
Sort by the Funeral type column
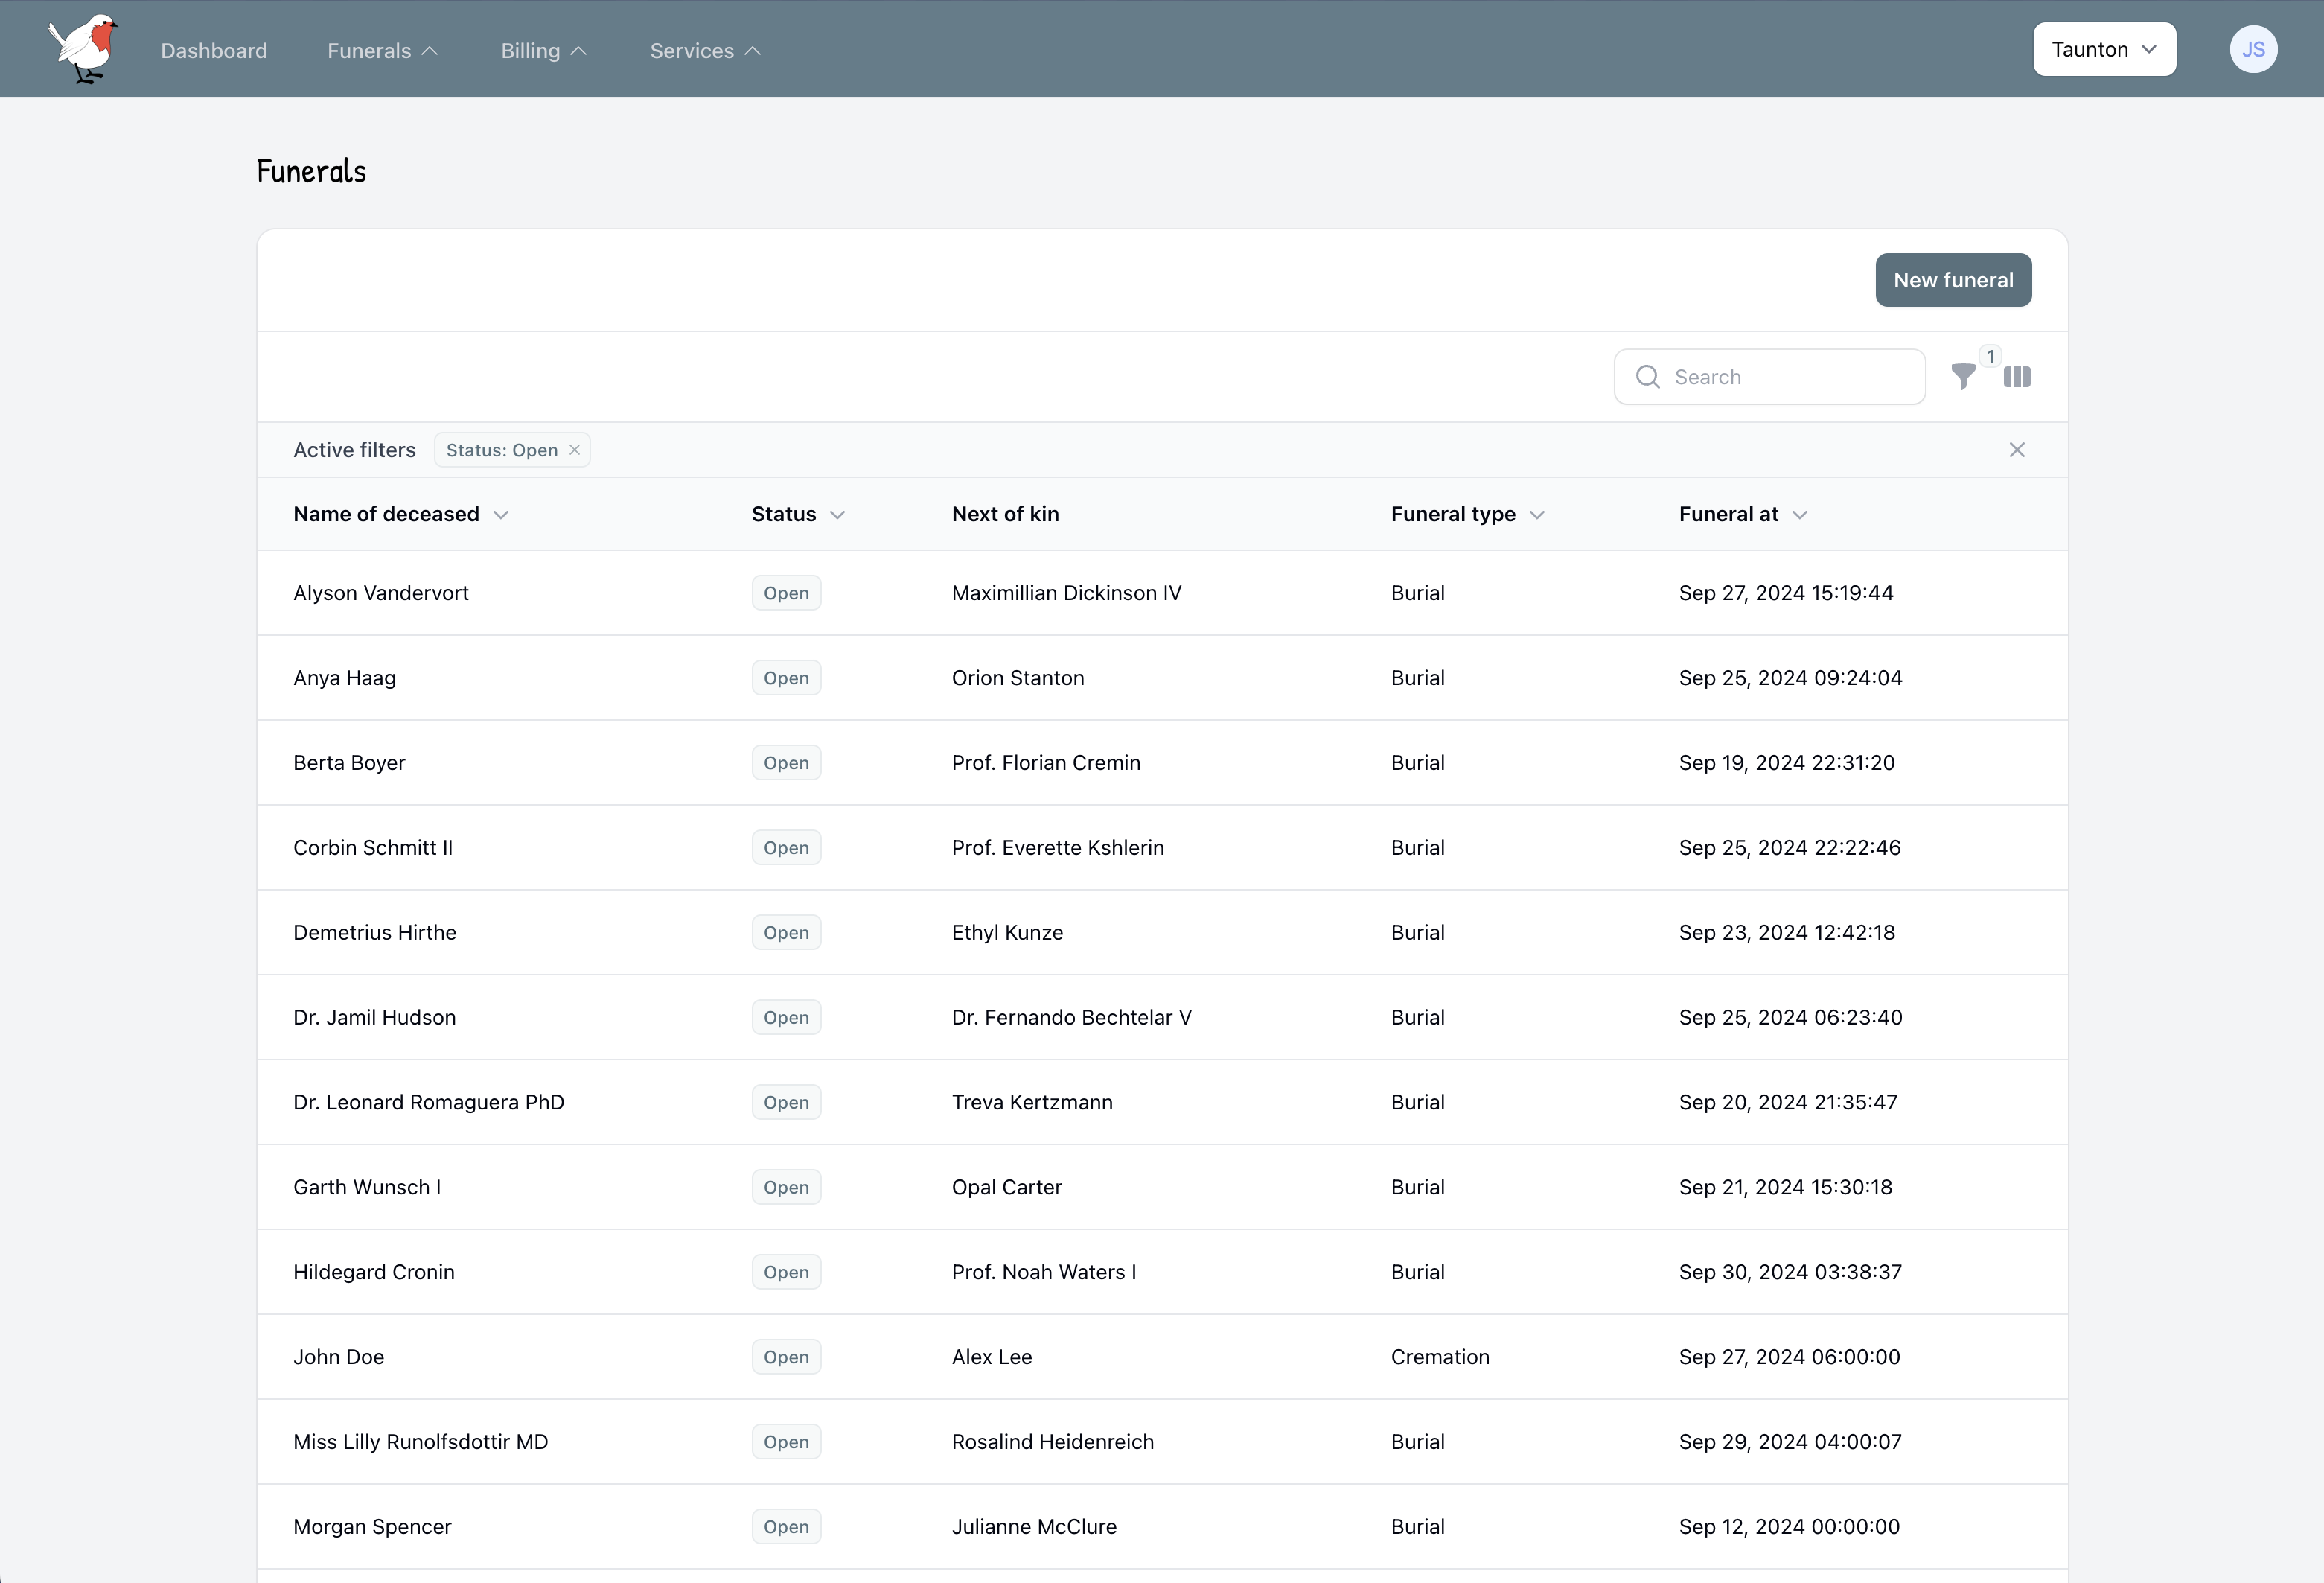pyautogui.click(x=1468, y=514)
